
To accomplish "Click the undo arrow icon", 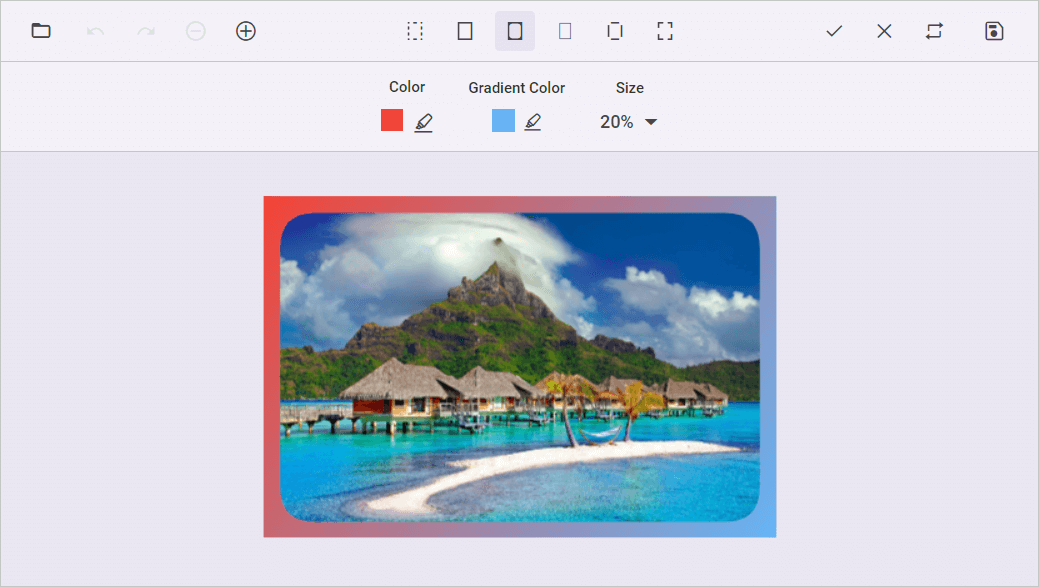I will tap(95, 31).
